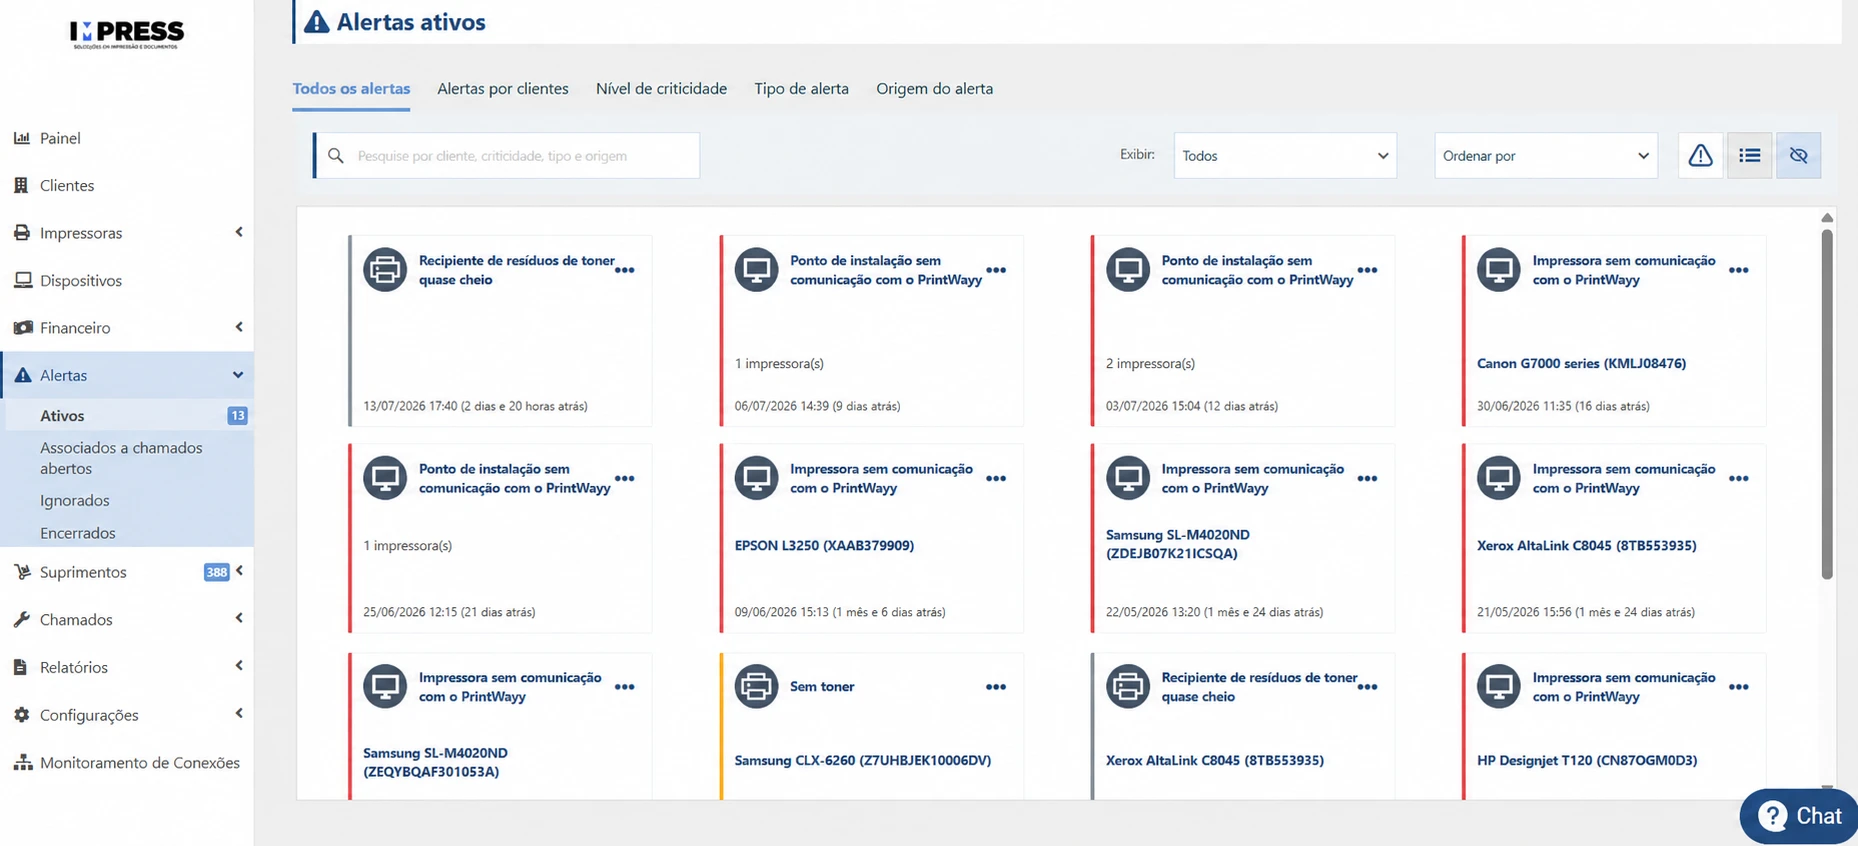Viewport: 1858px width, 846px height.
Task: Open the Chat help button
Action: coord(1800,816)
